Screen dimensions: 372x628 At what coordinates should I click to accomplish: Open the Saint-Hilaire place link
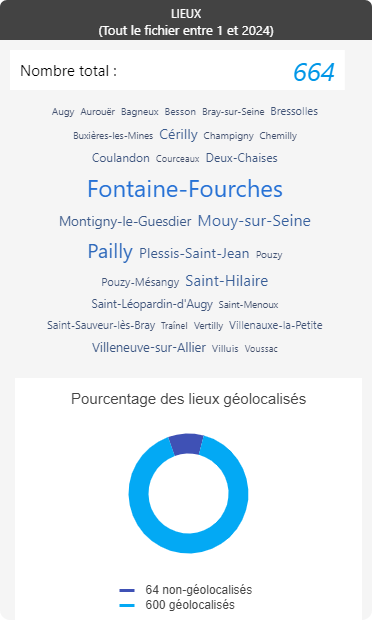point(227,281)
